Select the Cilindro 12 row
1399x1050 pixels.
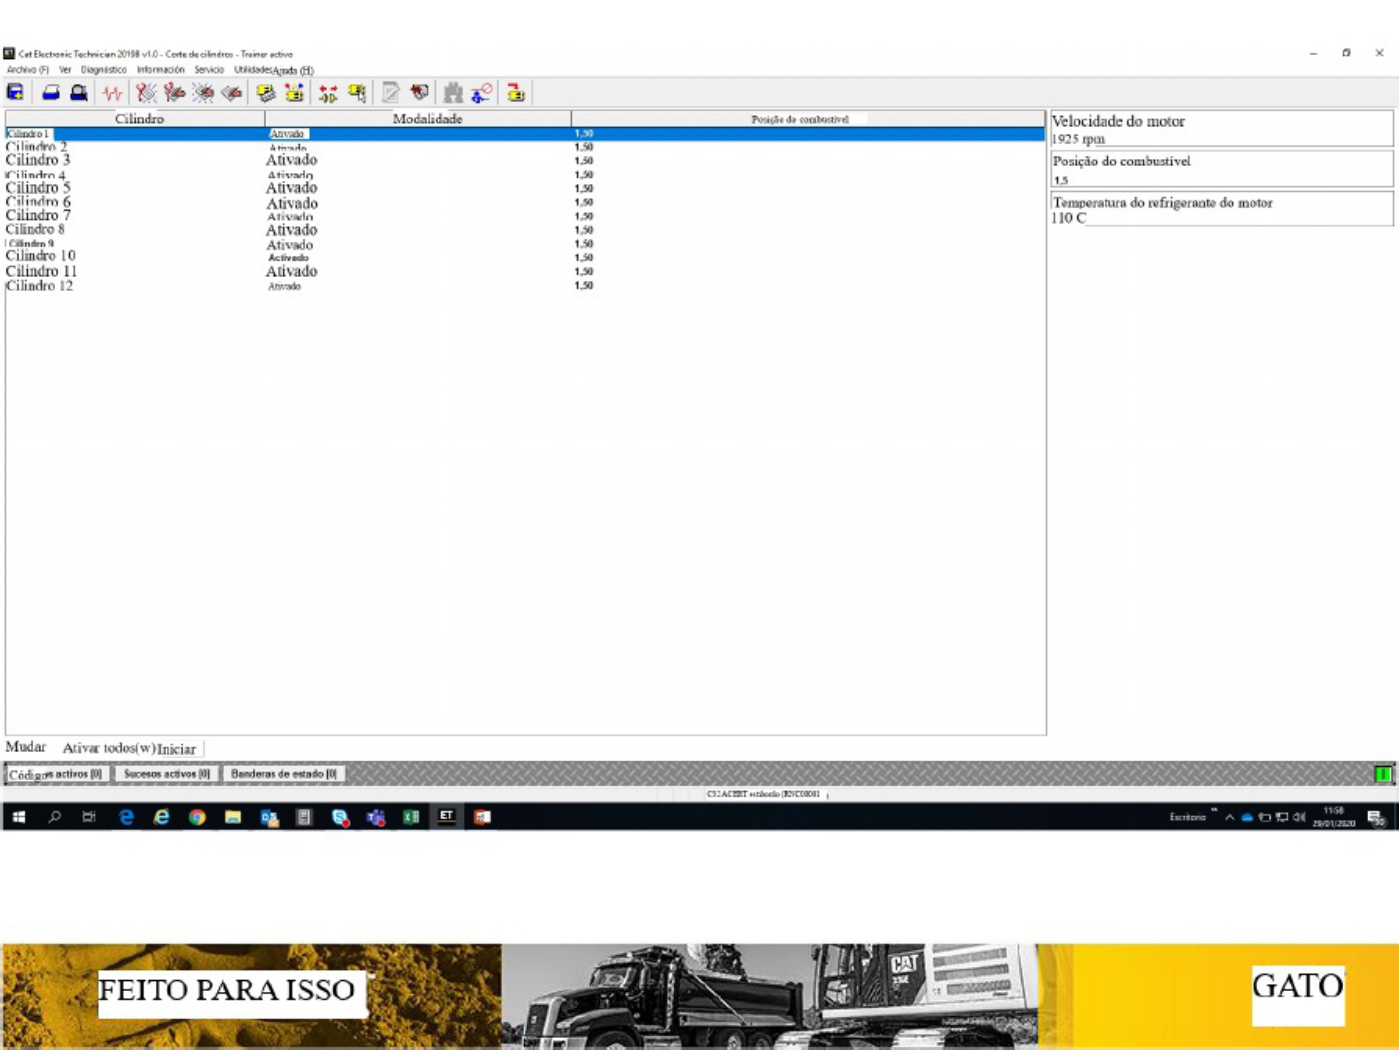coord(525,286)
